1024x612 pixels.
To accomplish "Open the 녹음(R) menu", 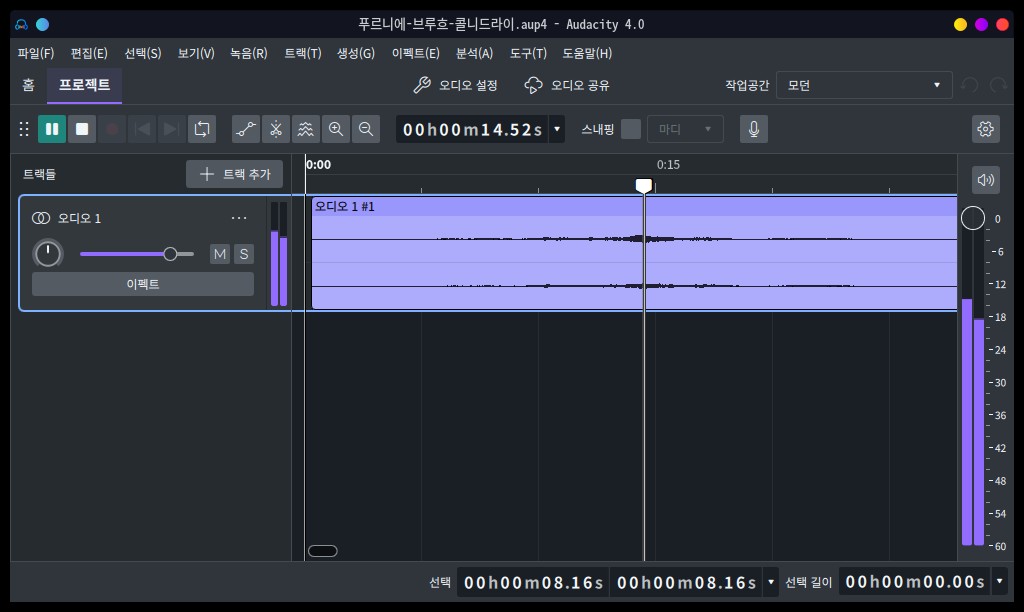I will pos(249,54).
